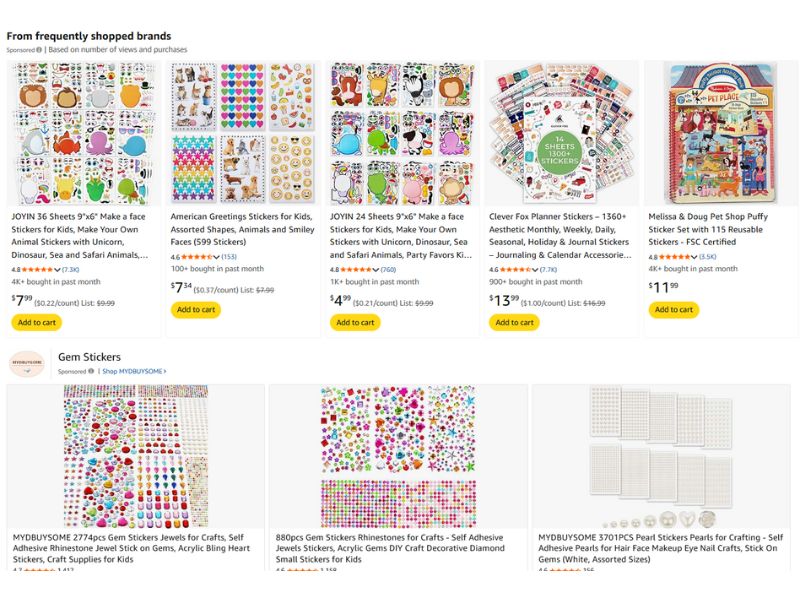Expand rating dropdown for American Greetings Stickers

pos(216,257)
